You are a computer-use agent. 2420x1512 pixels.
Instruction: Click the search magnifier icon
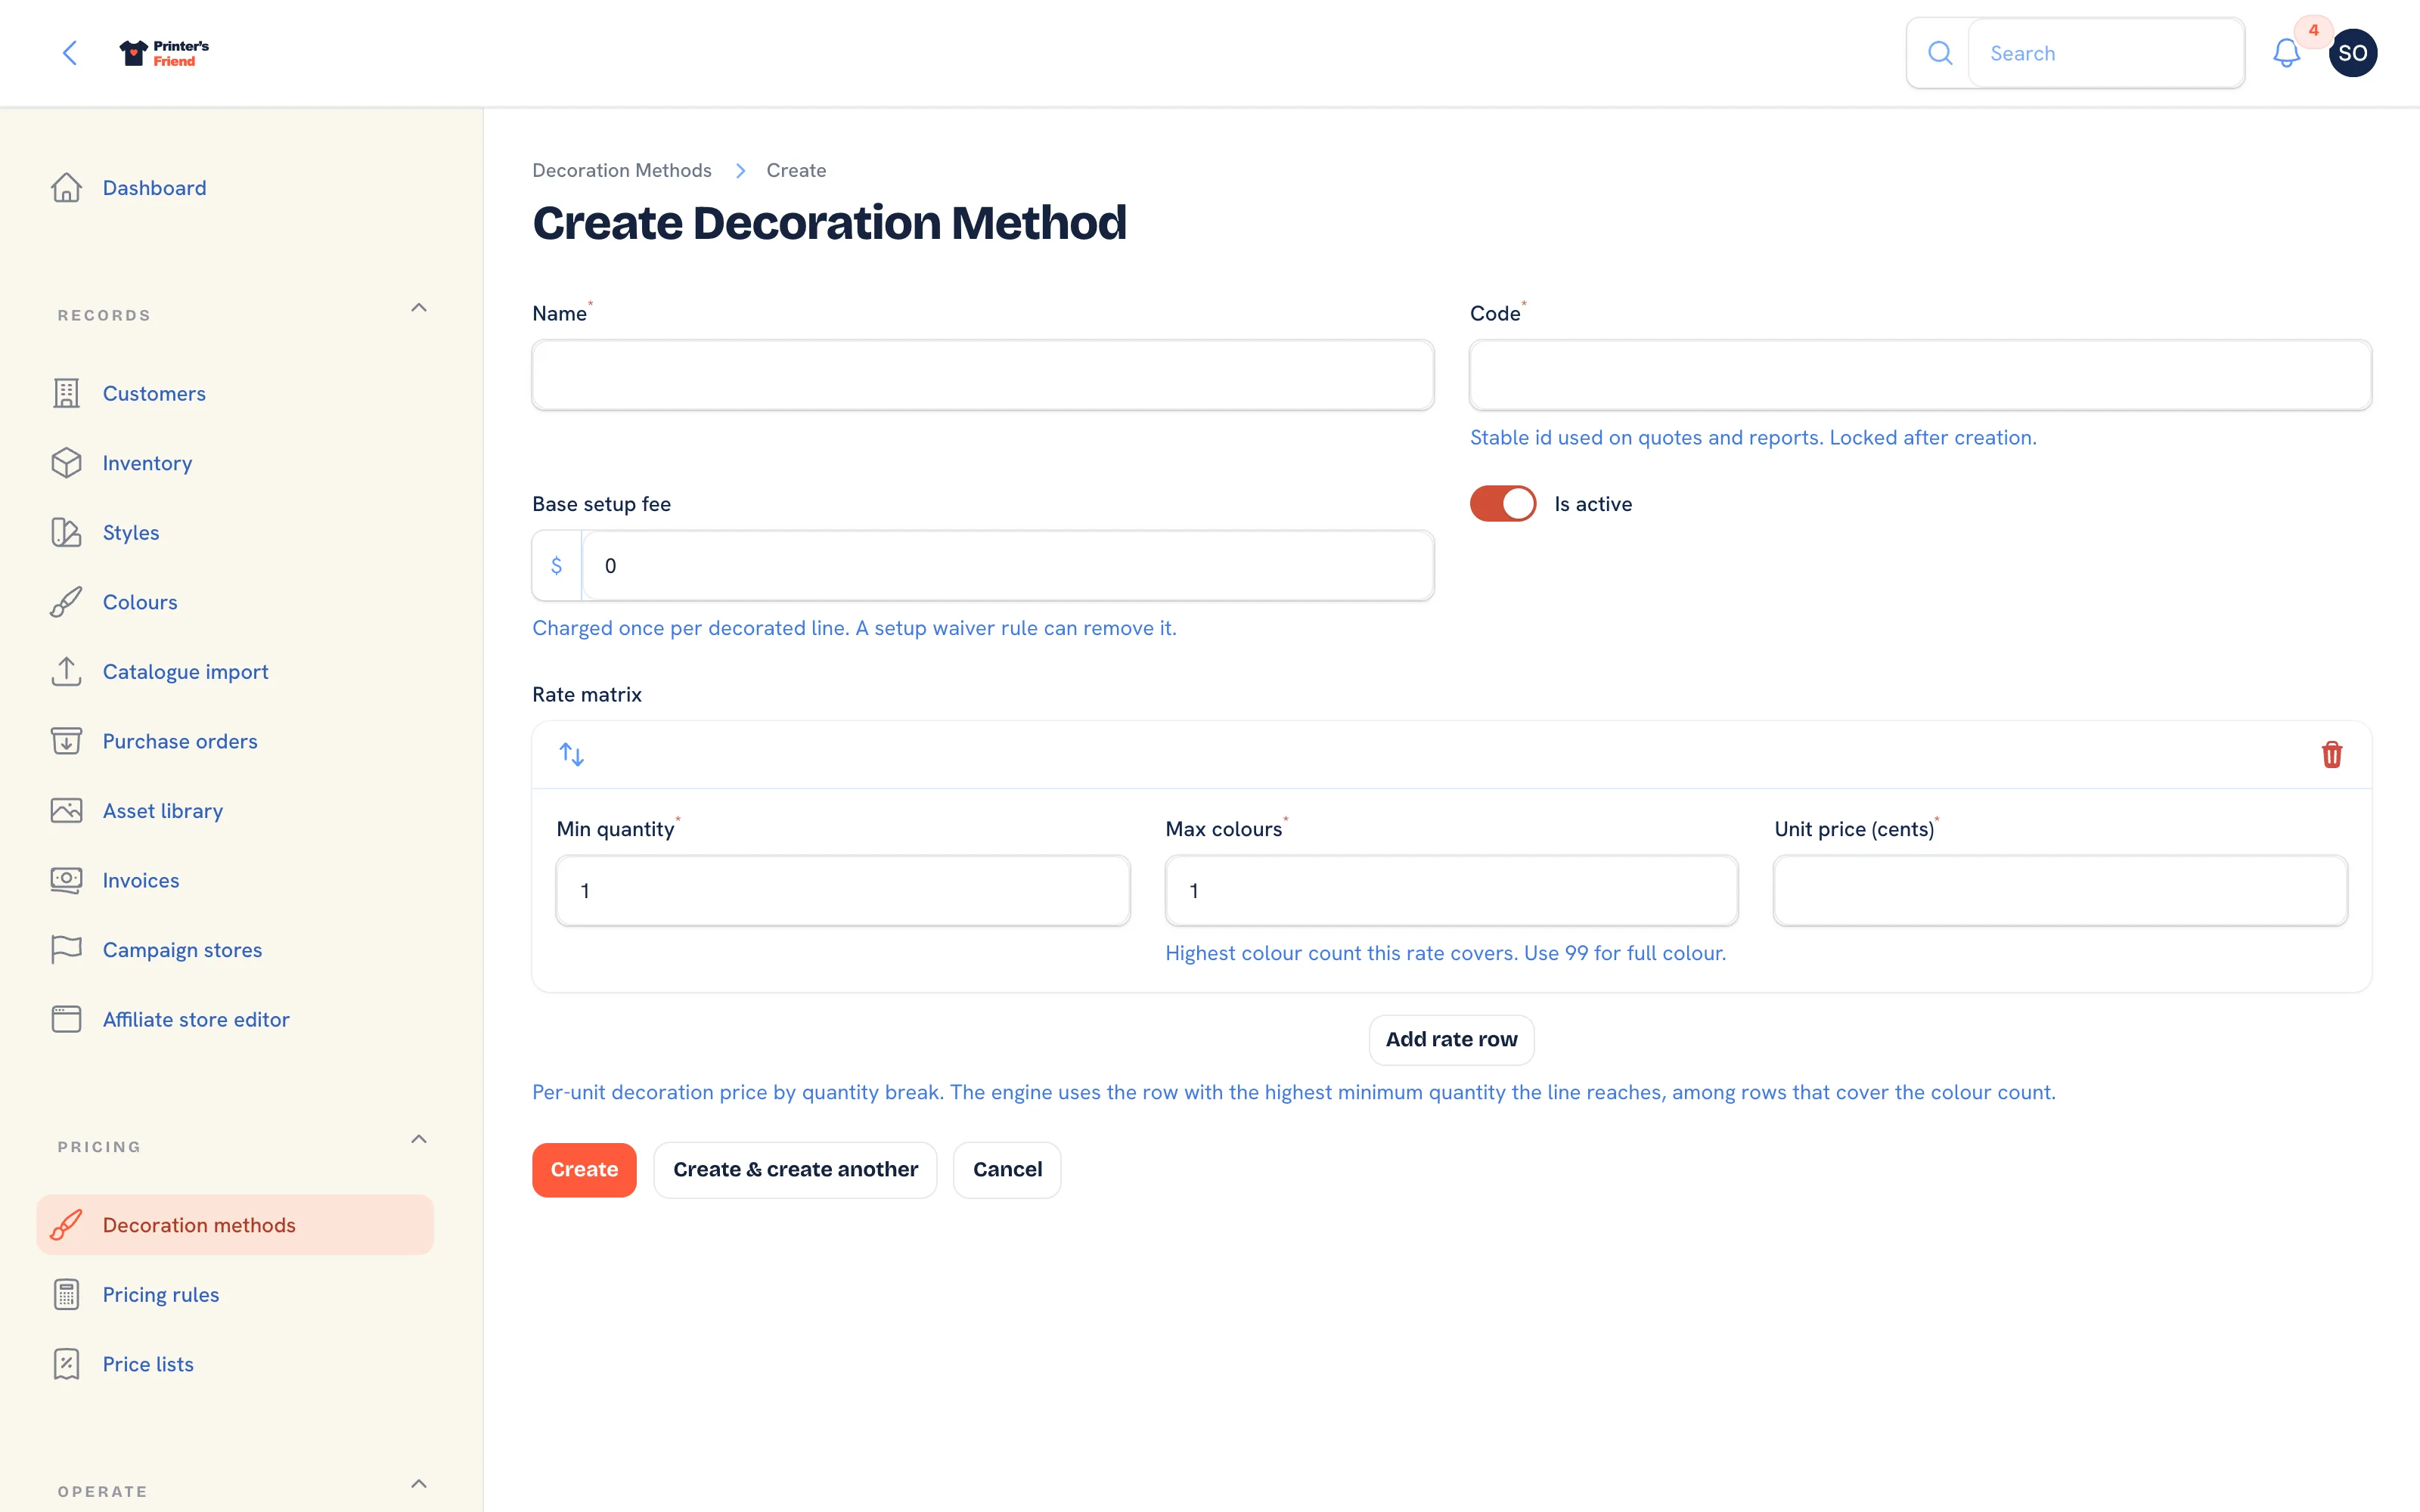[1940, 53]
